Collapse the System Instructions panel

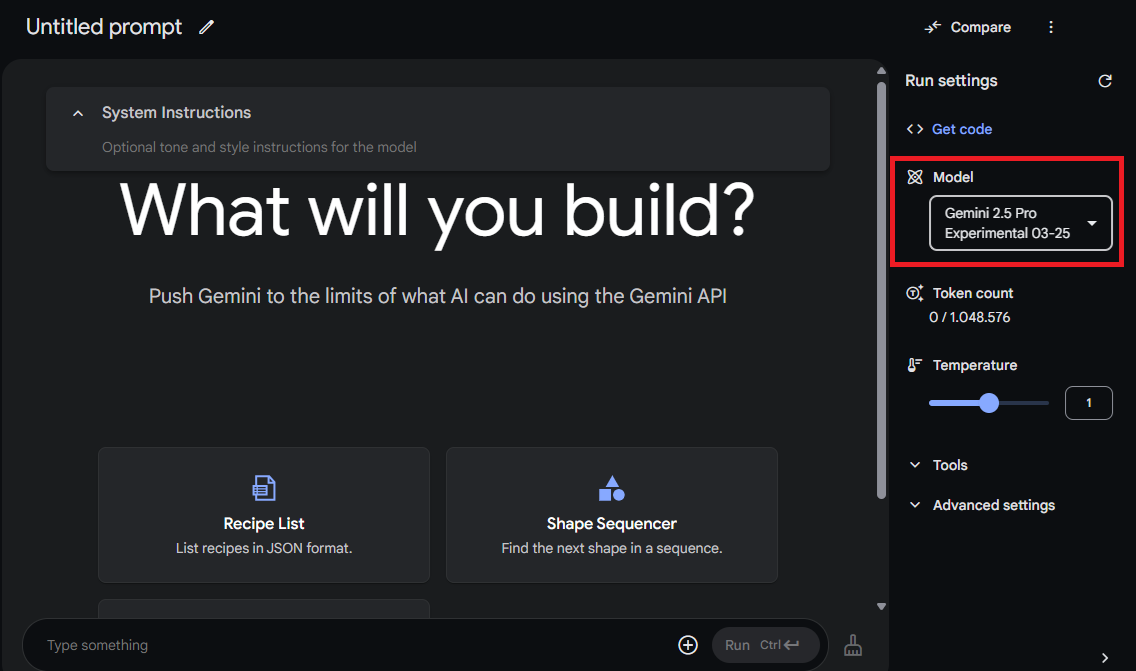pos(78,113)
